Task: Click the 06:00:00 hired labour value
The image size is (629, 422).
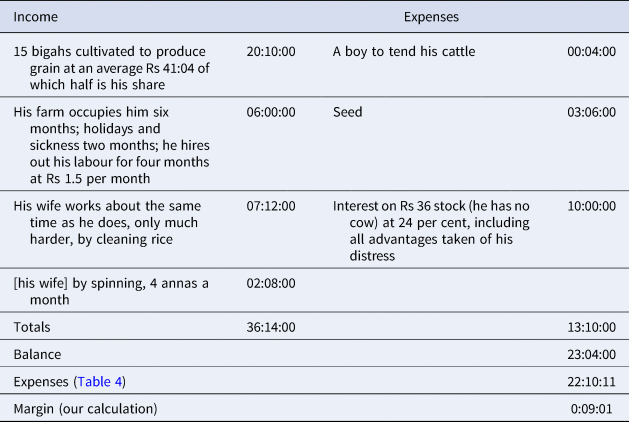Action: [x=271, y=112]
